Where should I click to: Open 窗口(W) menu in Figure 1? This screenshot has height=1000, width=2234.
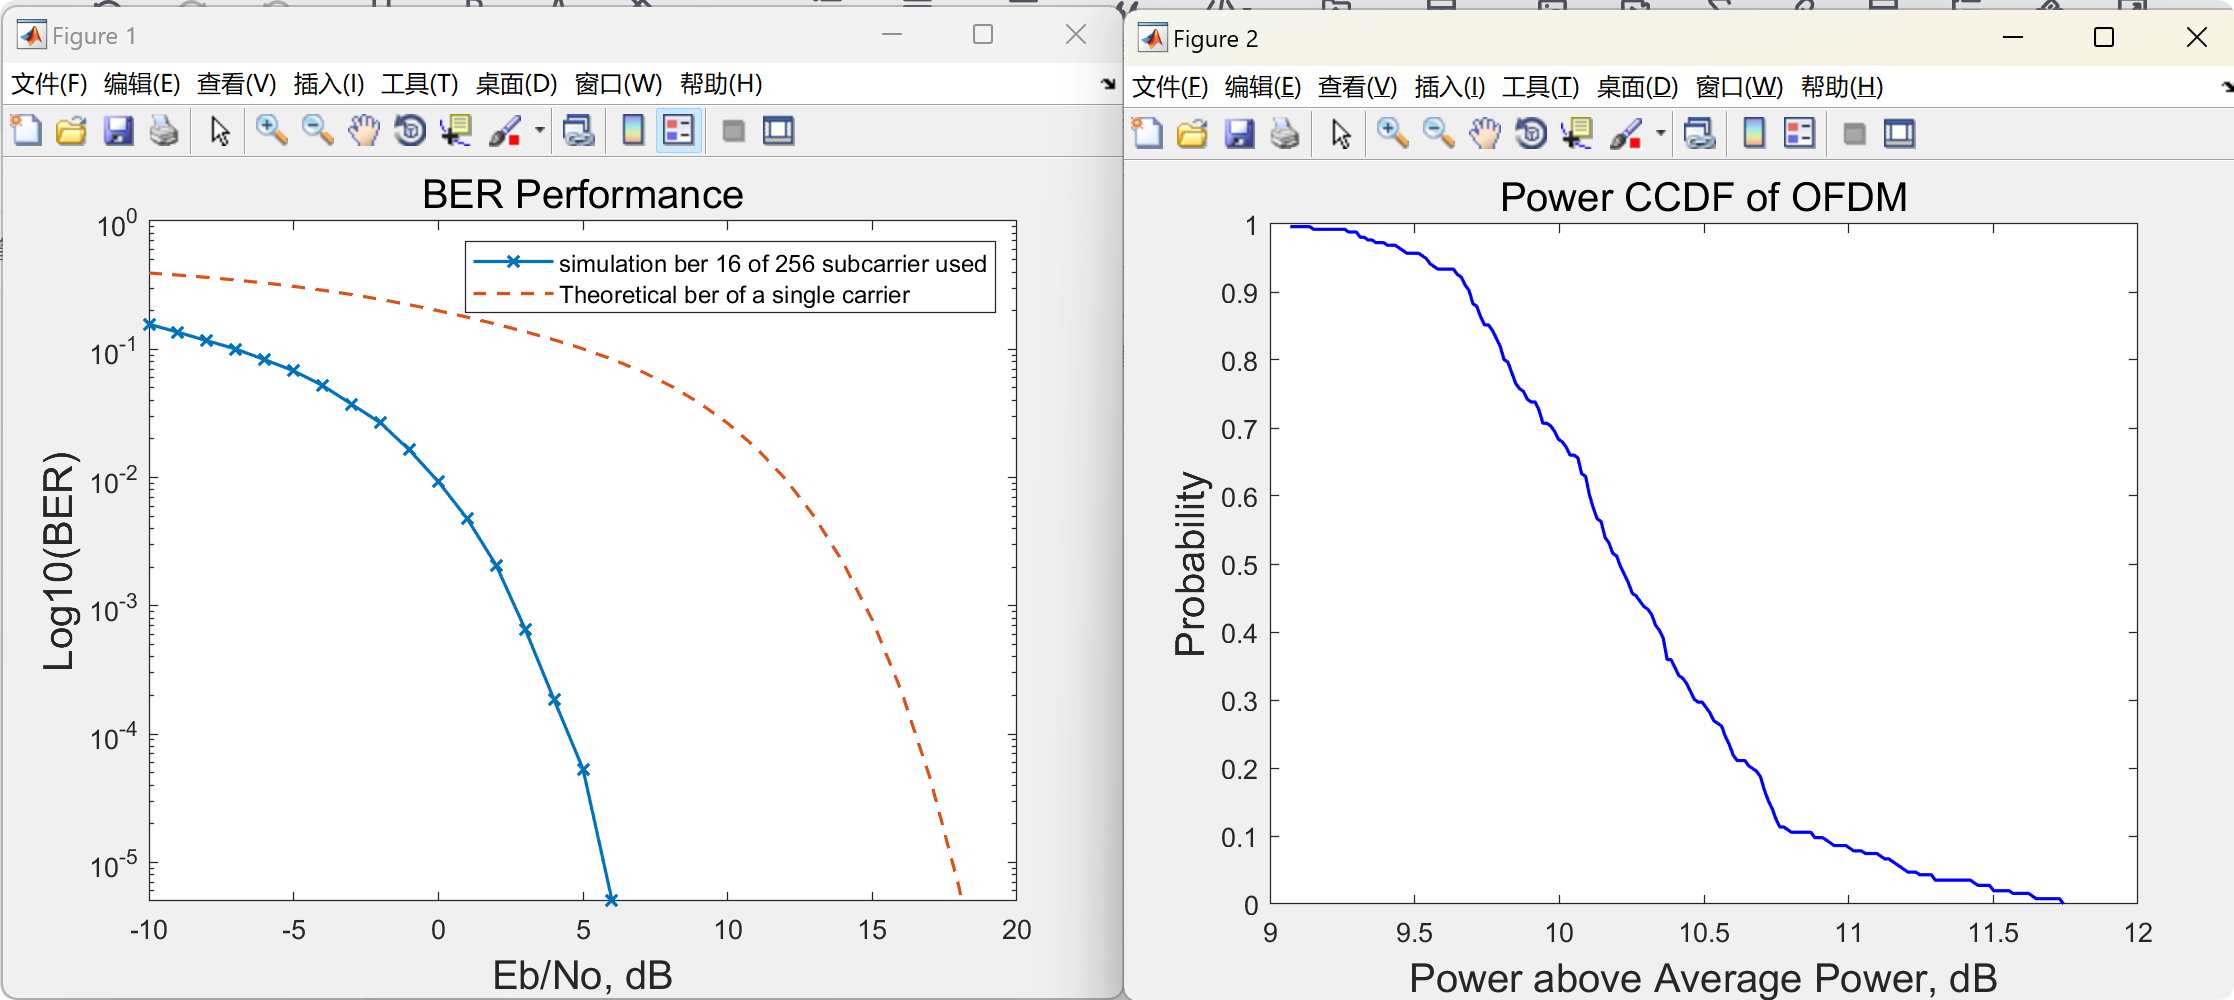[x=618, y=84]
